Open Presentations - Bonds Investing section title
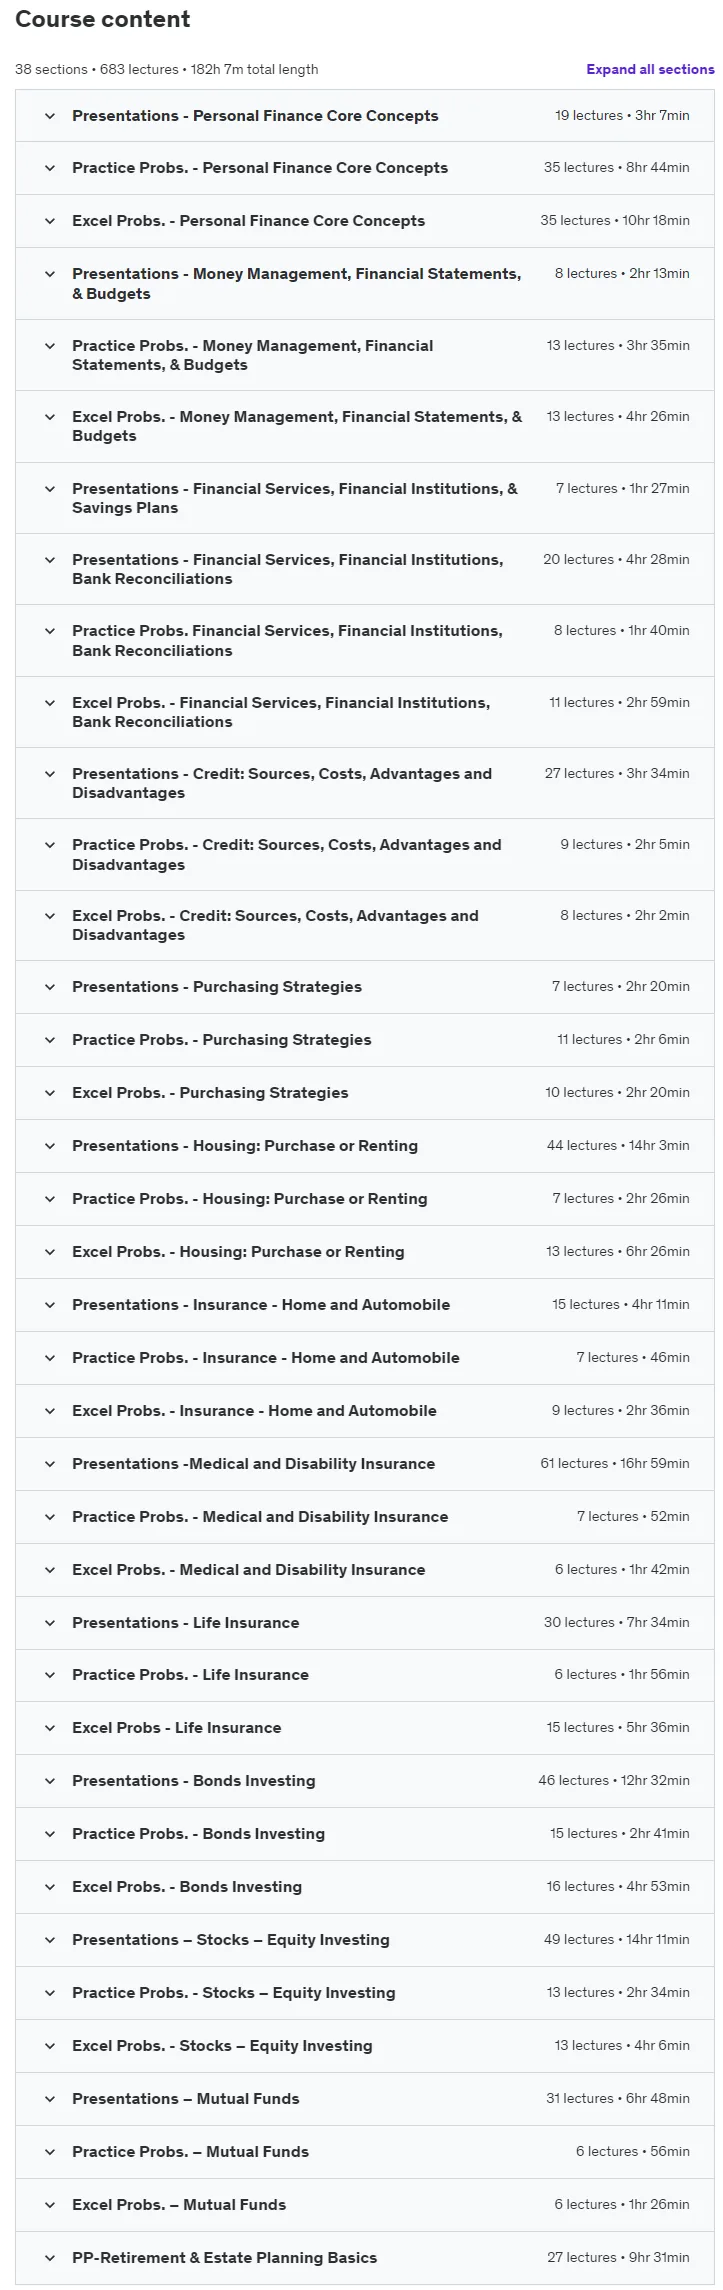The height and width of the screenshot is (2290, 723). (x=193, y=1781)
